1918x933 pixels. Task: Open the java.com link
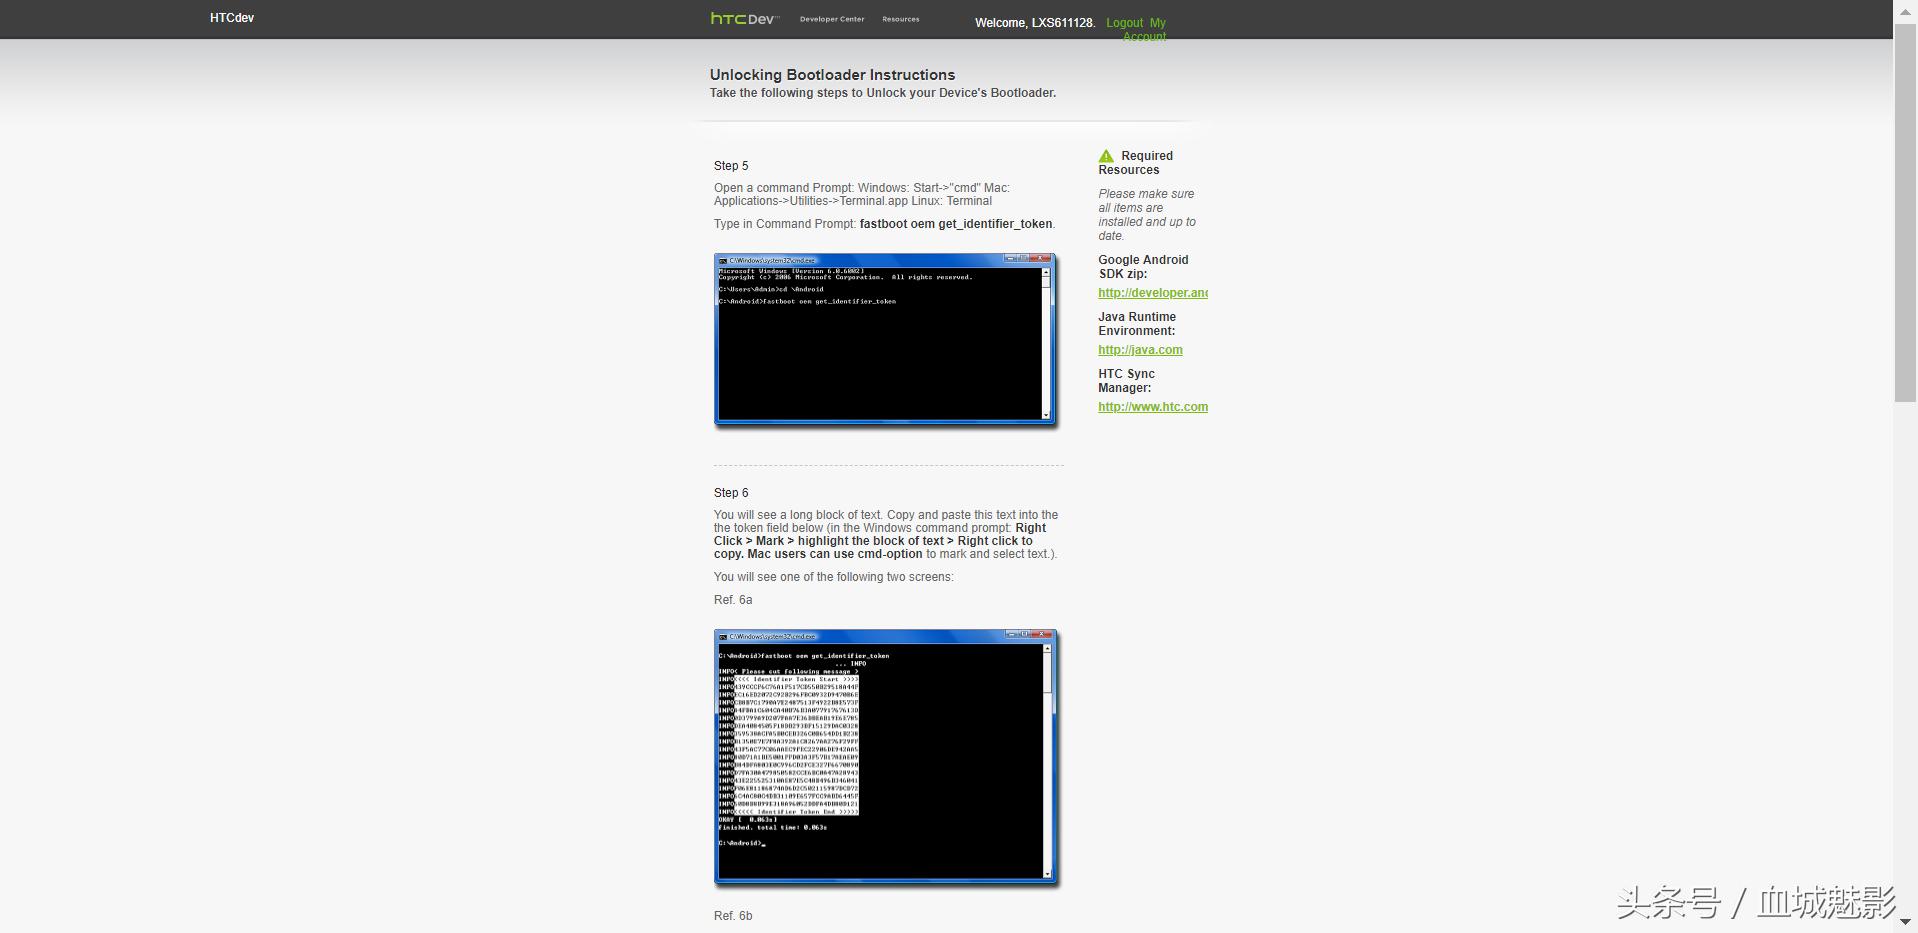point(1140,350)
